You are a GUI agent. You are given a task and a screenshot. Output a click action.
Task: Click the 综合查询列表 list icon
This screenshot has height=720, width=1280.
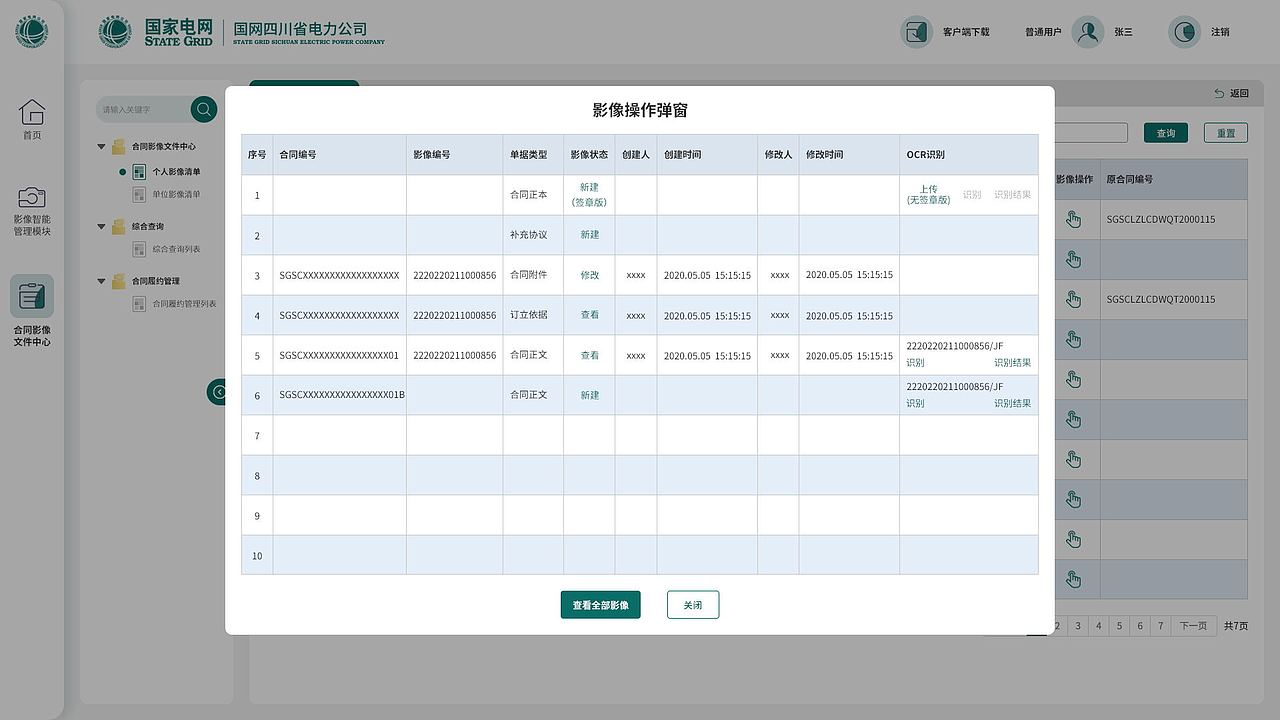140,249
